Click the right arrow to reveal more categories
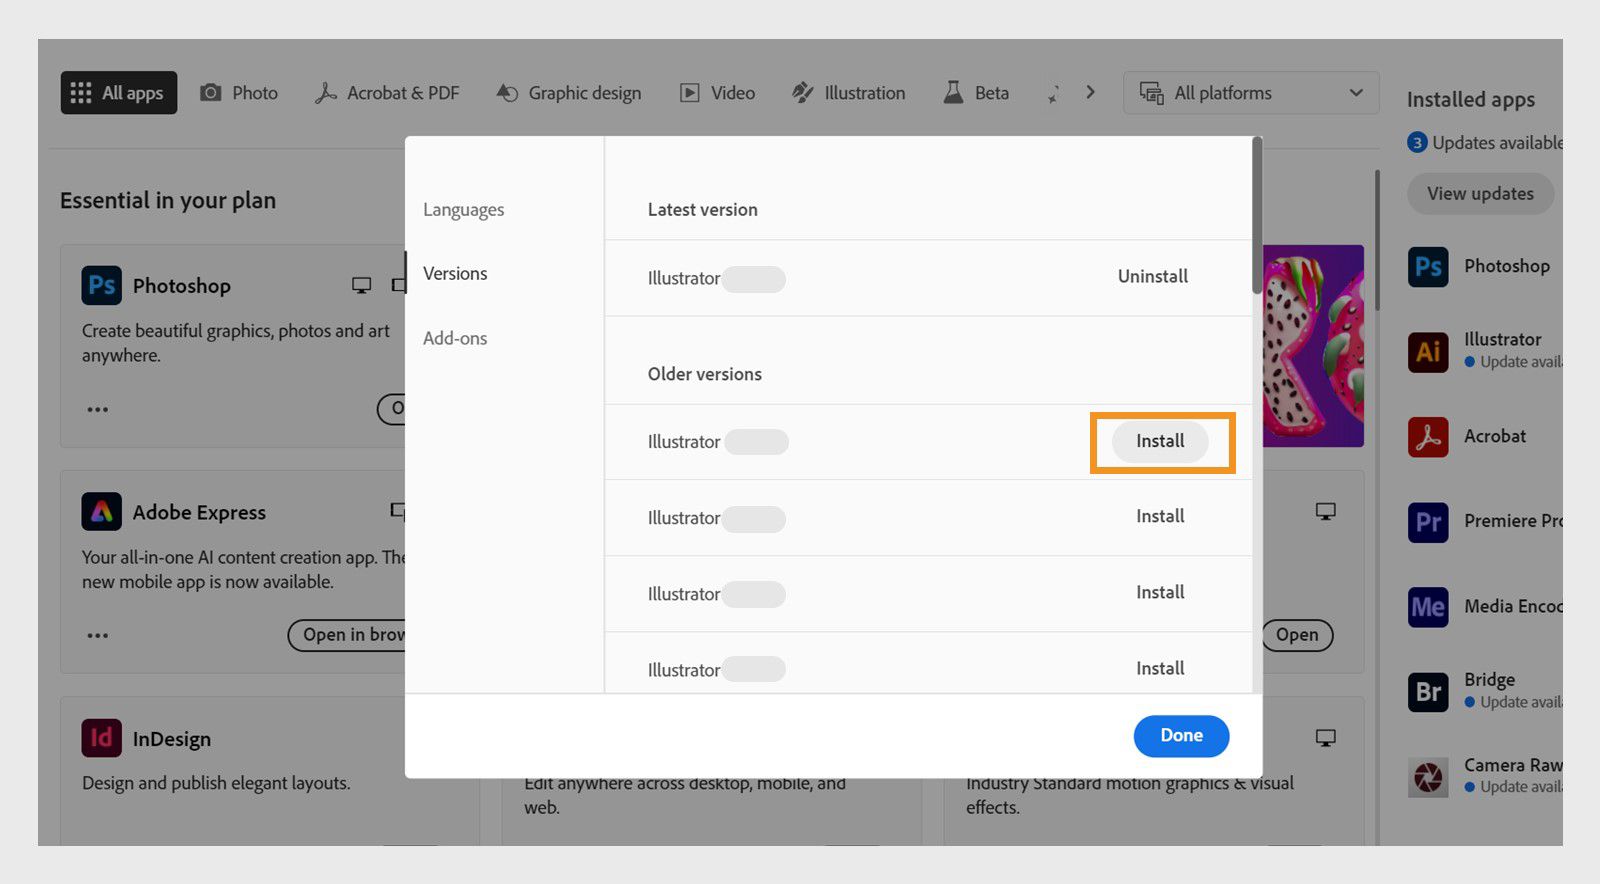 tap(1090, 92)
